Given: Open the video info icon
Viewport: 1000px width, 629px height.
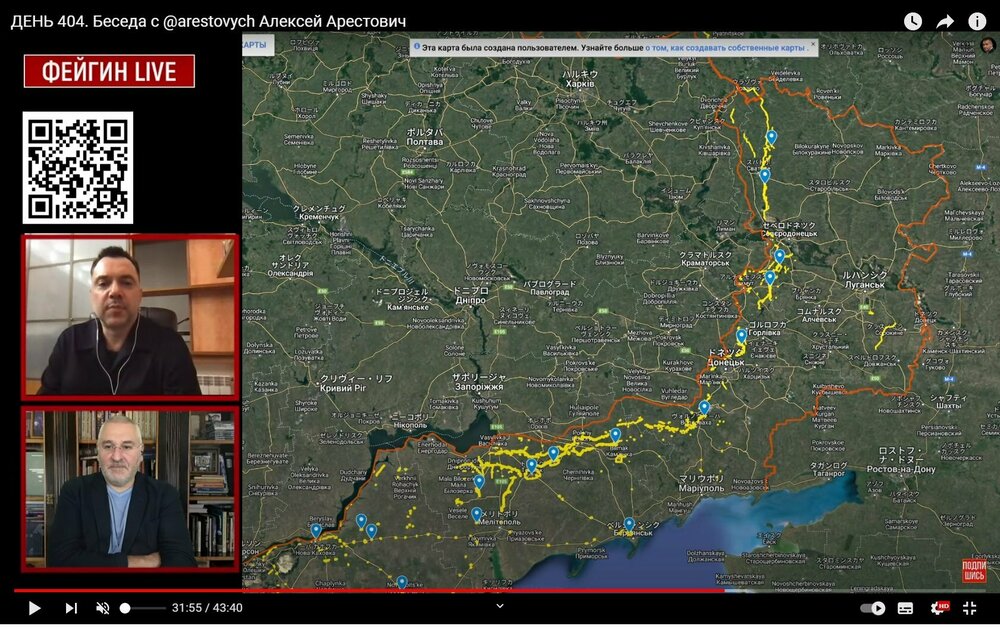Looking at the screenshot, I should 977,21.
